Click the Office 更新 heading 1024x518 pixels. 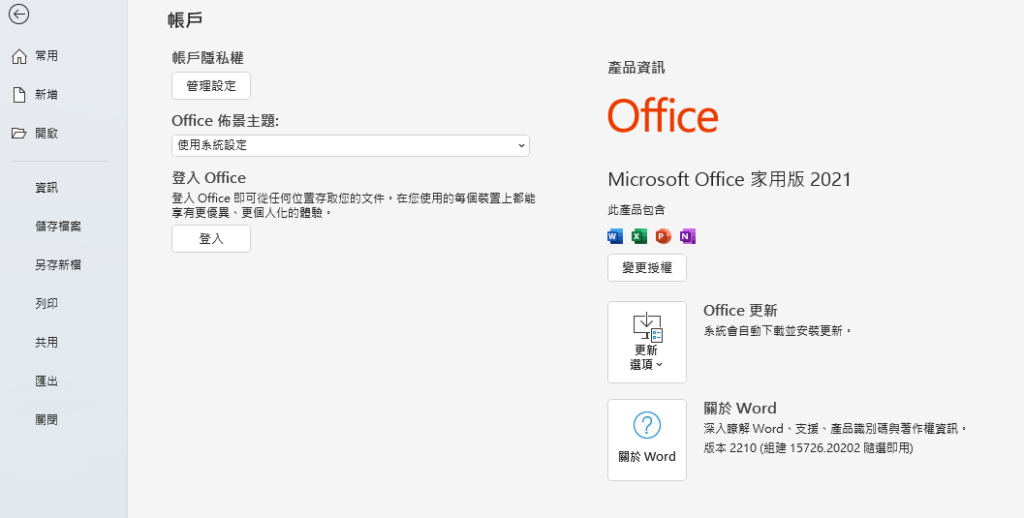point(740,310)
